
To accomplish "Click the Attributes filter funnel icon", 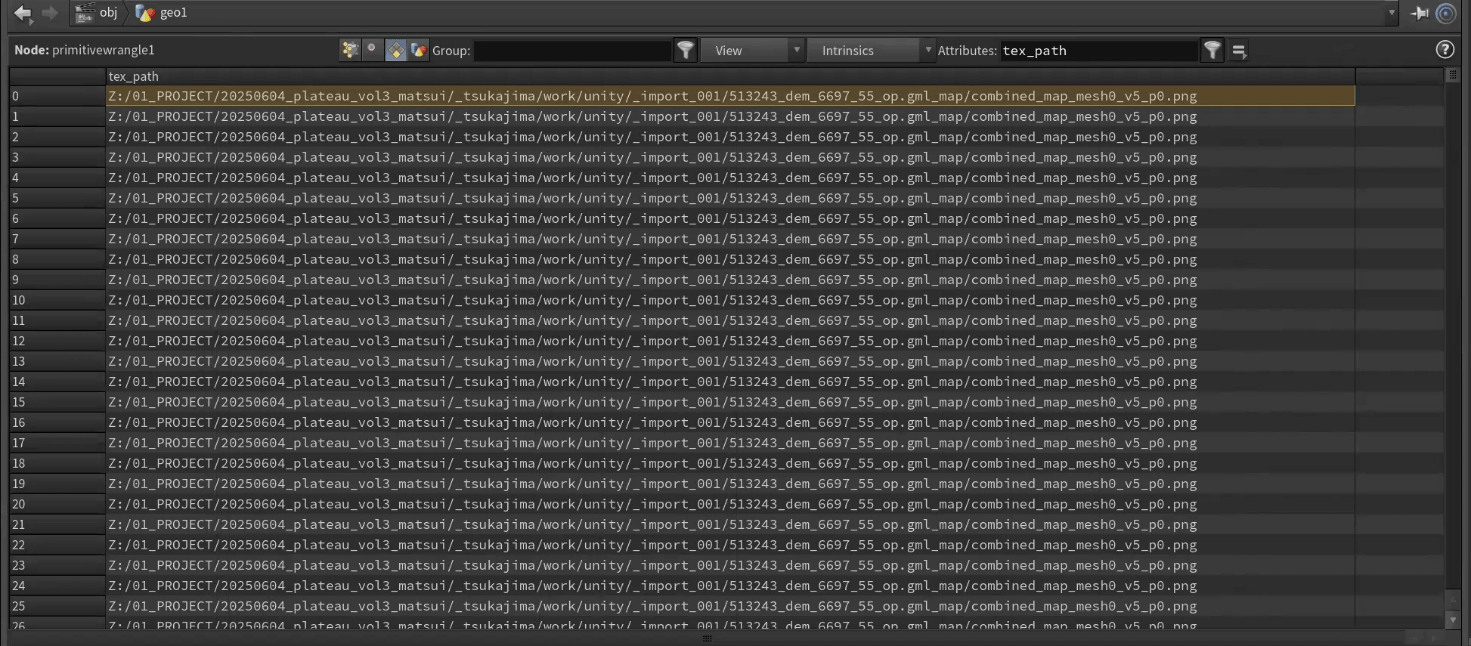I will (x=1212, y=50).
